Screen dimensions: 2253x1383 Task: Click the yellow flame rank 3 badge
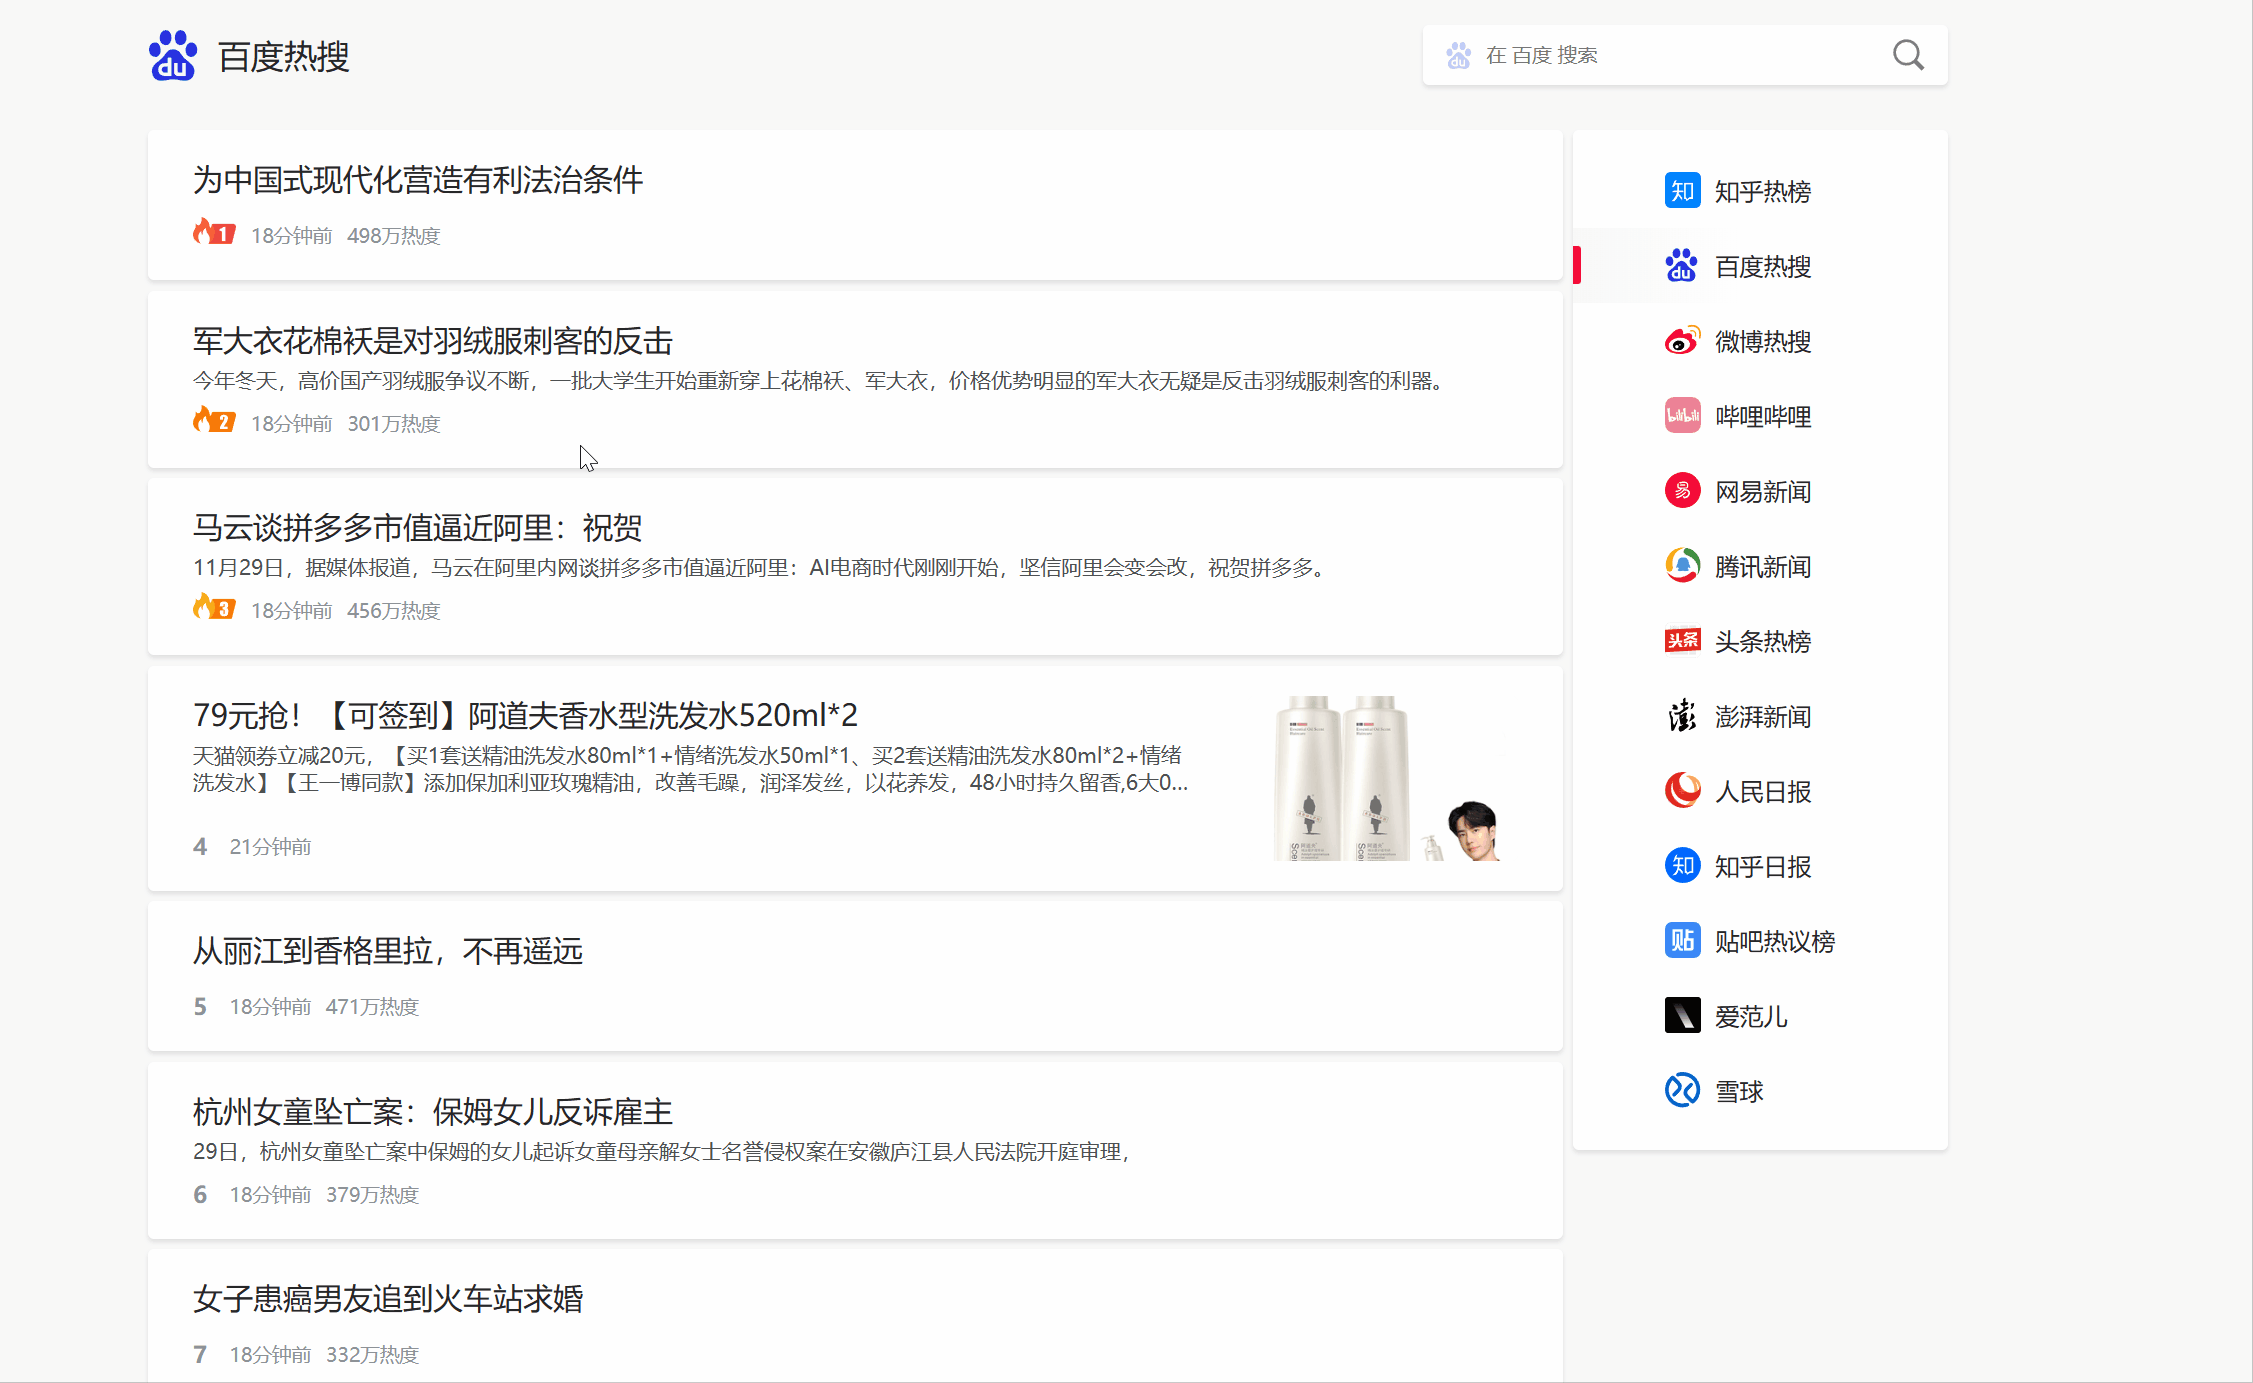point(214,607)
